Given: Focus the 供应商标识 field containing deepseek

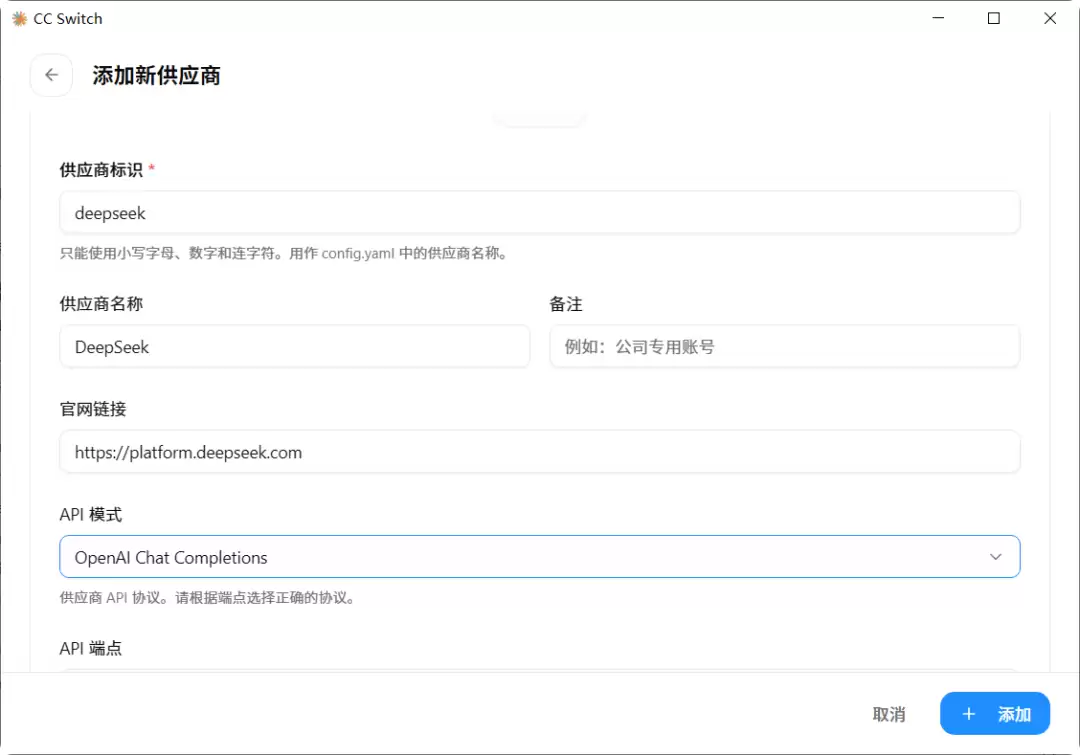Looking at the screenshot, I should (539, 213).
